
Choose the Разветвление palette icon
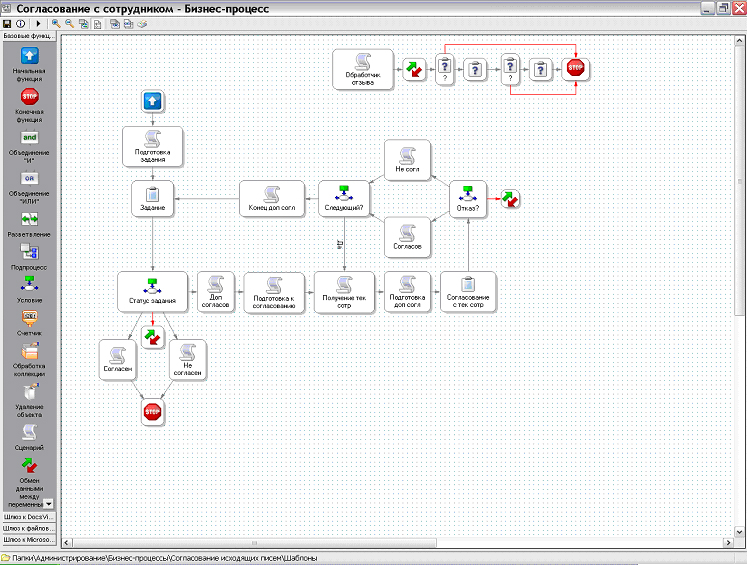(x=29, y=217)
